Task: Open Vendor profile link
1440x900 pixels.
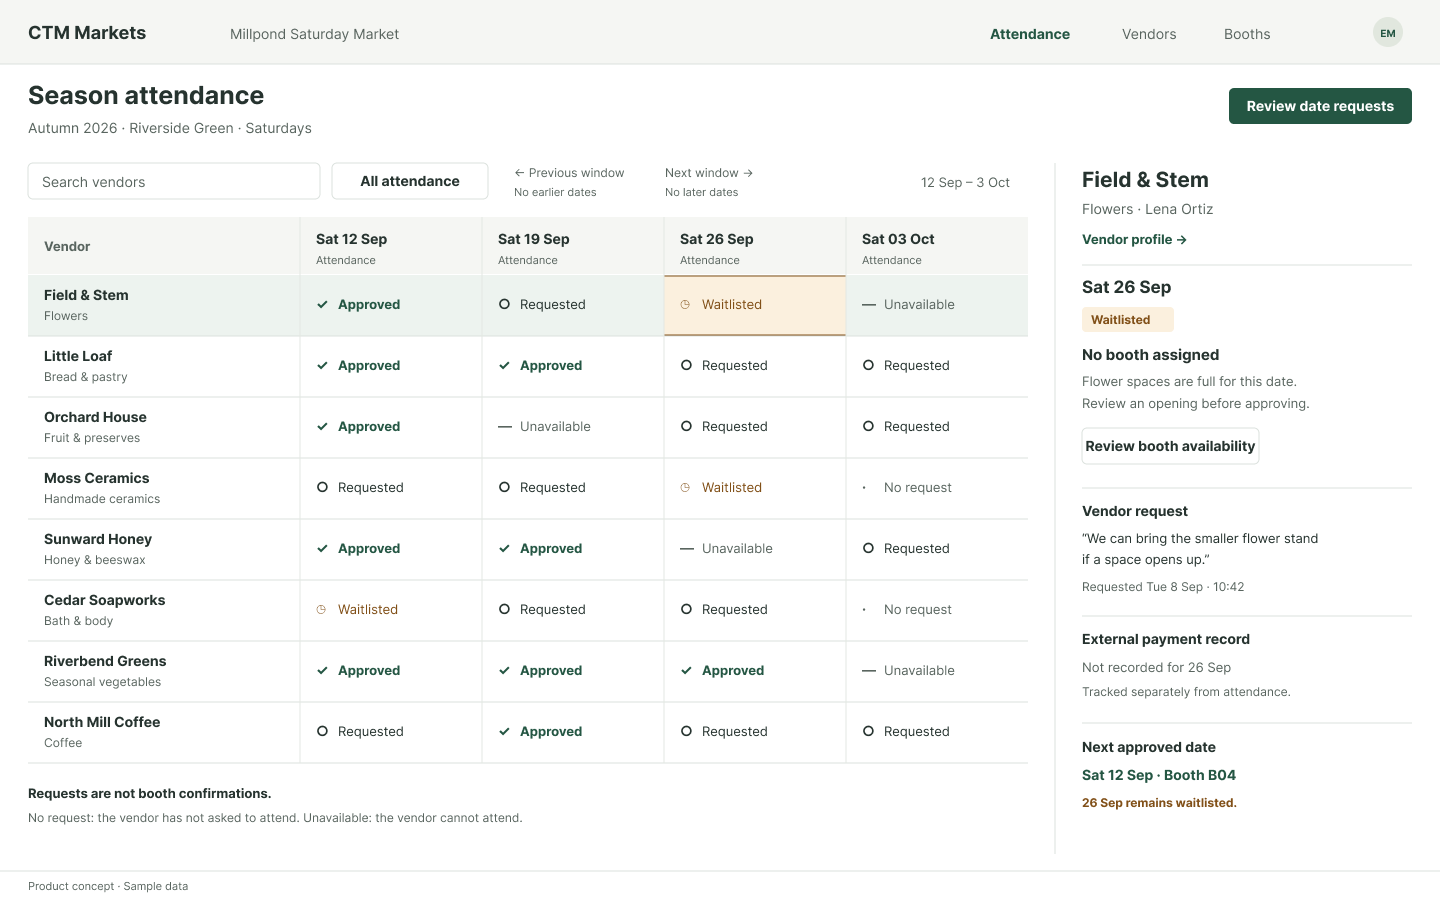Action: 1134,240
